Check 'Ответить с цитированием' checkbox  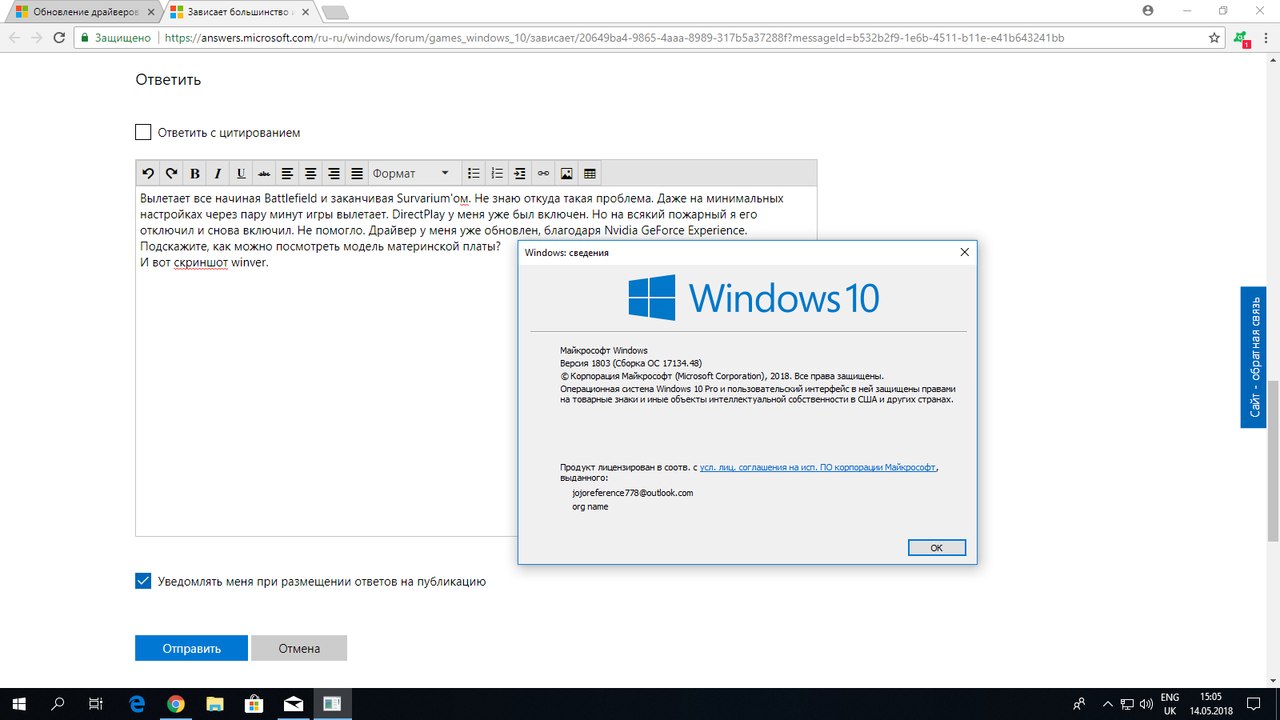click(143, 132)
